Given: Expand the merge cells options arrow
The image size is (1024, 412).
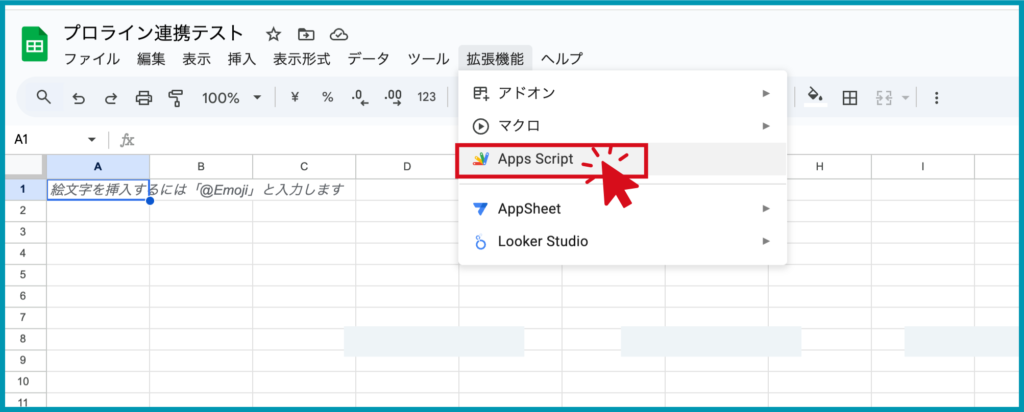Looking at the screenshot, I should [905, 98].
